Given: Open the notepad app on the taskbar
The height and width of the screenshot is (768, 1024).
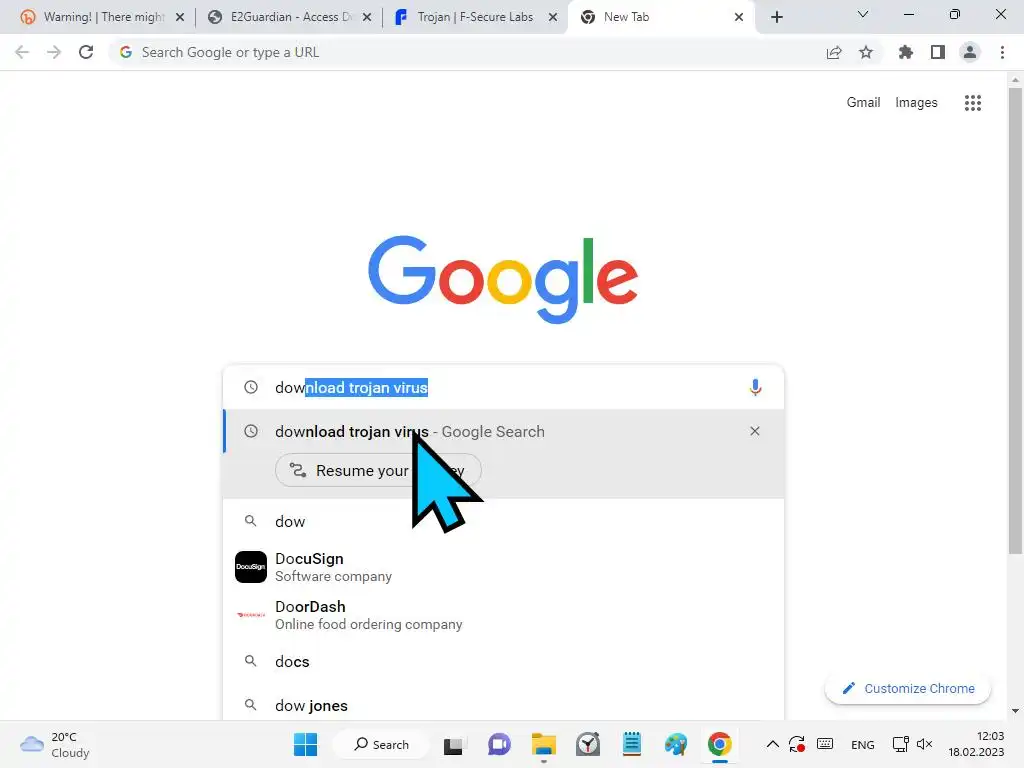Looking at the screenshot, I should pyautogui.click(x=632, y=744).
